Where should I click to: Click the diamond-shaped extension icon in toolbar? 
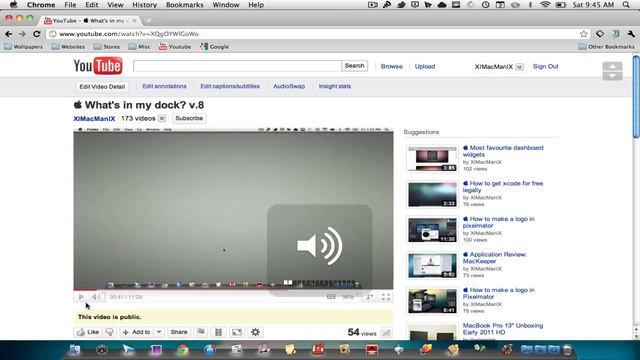pos(600,34)
